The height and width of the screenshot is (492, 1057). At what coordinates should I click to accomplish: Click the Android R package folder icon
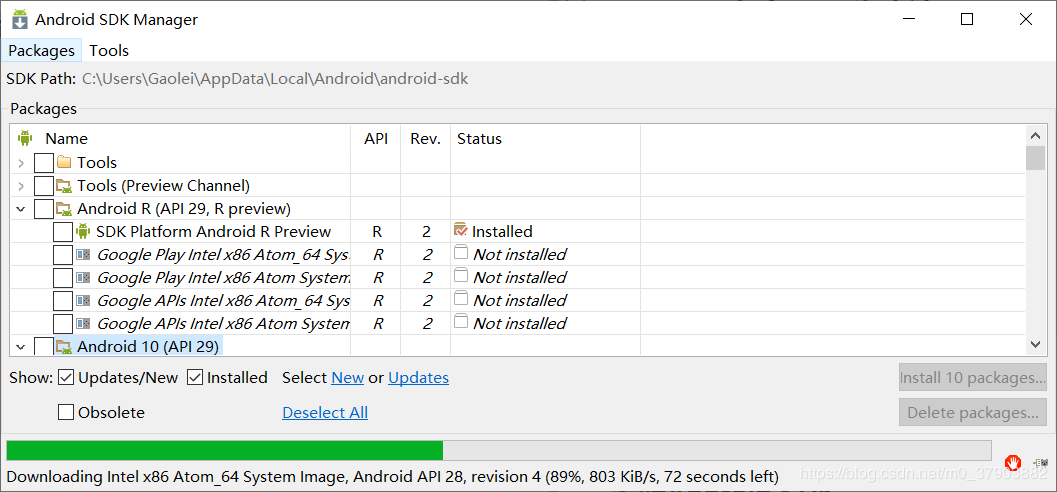pyautogui.click(x=64, y=208)
